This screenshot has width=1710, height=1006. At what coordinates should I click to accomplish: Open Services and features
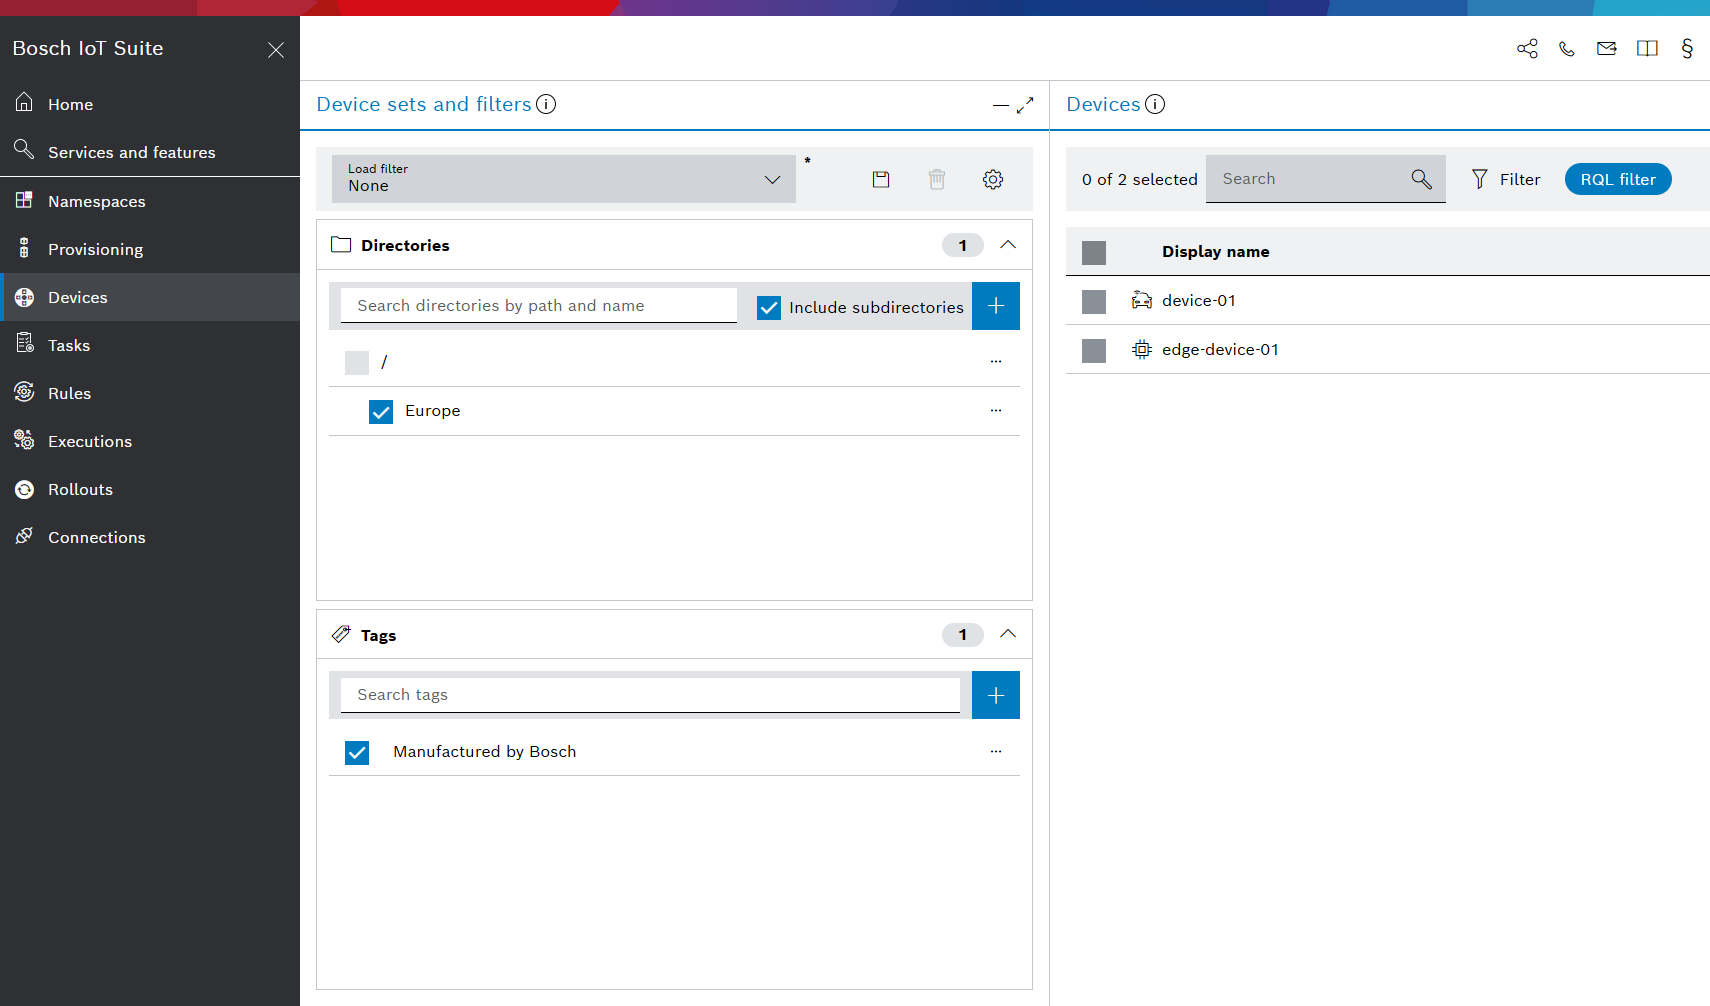tap(150, 152)
